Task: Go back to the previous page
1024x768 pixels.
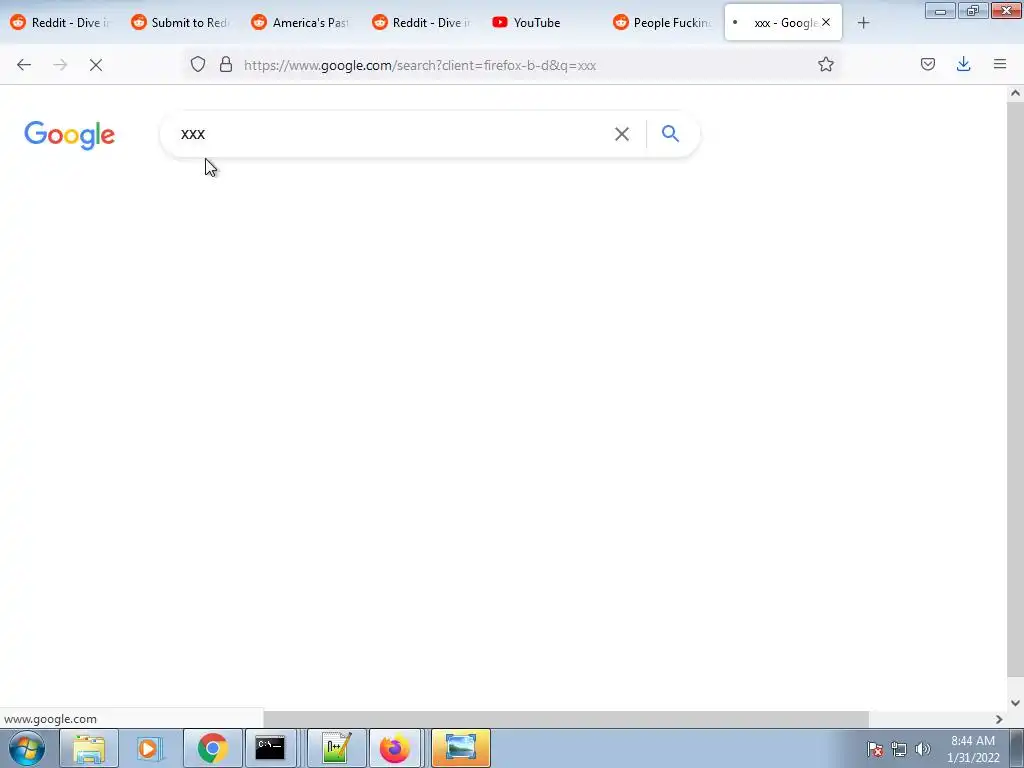Action: (x=24, y=65)
